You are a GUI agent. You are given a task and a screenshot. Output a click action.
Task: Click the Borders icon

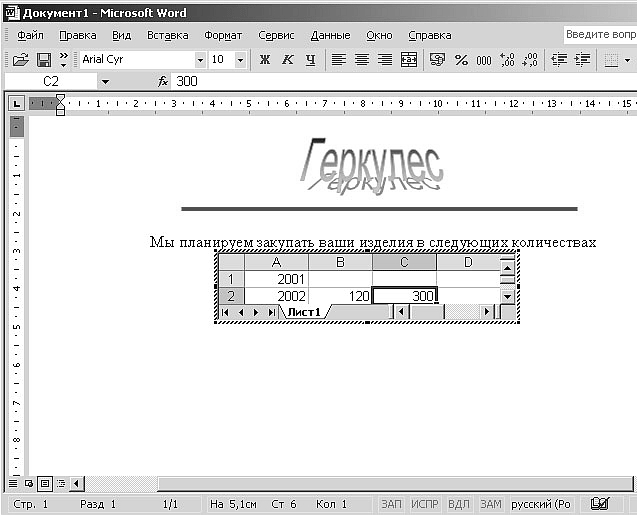tap(611, 60)
